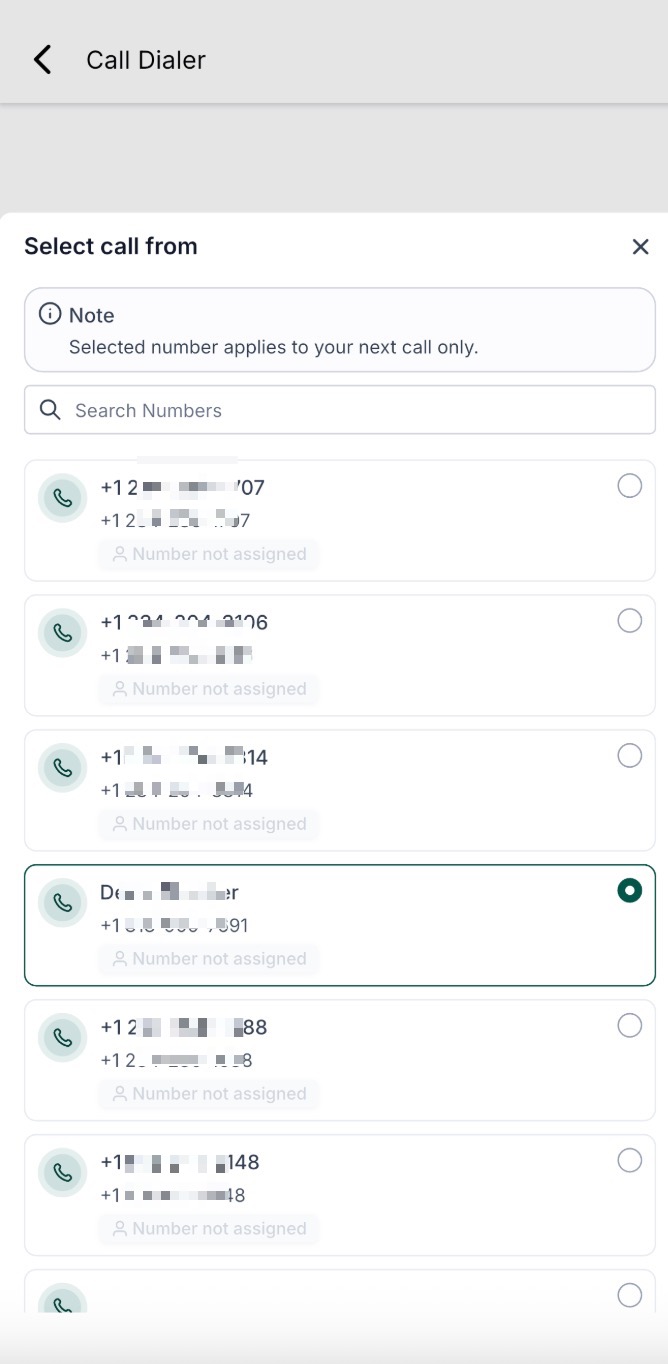Select radio button for number ending 148
This screenshot has height=1364, width=668.
click(x=630, y=1161)
